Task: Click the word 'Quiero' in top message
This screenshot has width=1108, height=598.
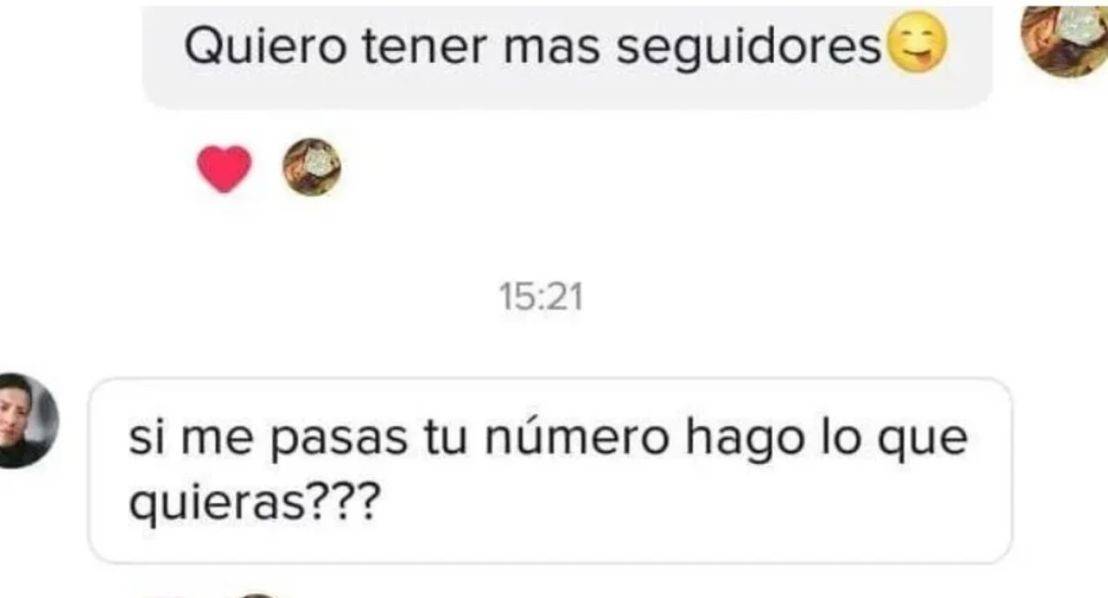Action: pyautogui.click(x=265, y=47)
